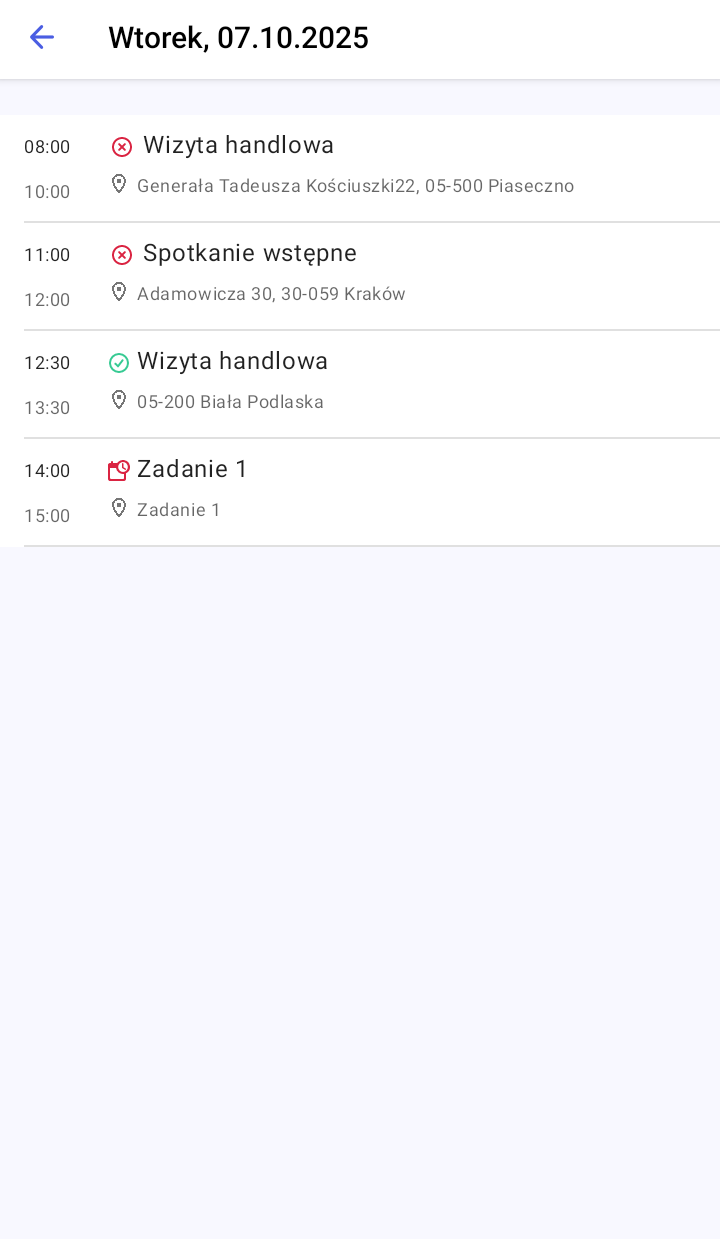Open the Zadanie 1 task title
This screenshot has height=1239, width=720.
point(192,470)
